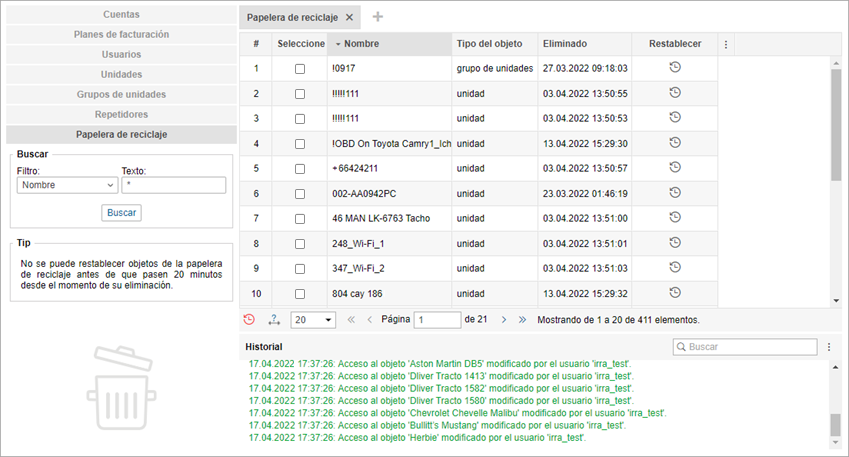Image resolution: width=849 pixels, height=457 pixels.
Task: Select checkbox for !0917 row
Action: coord(300,68)
